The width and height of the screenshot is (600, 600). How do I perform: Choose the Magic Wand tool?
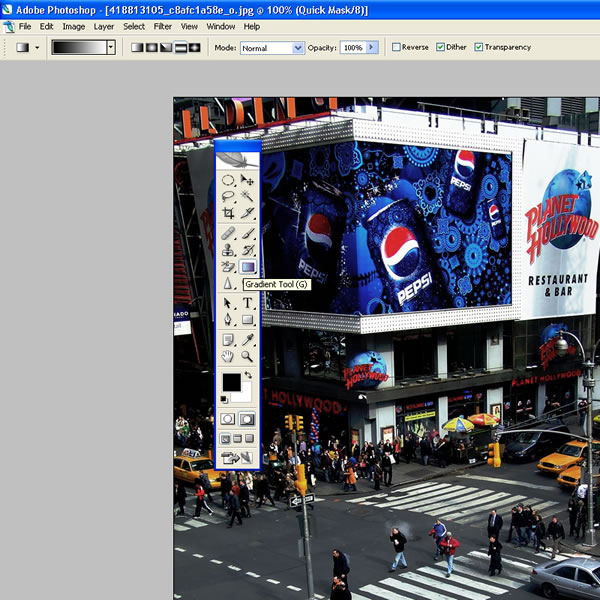coord(247,197)
